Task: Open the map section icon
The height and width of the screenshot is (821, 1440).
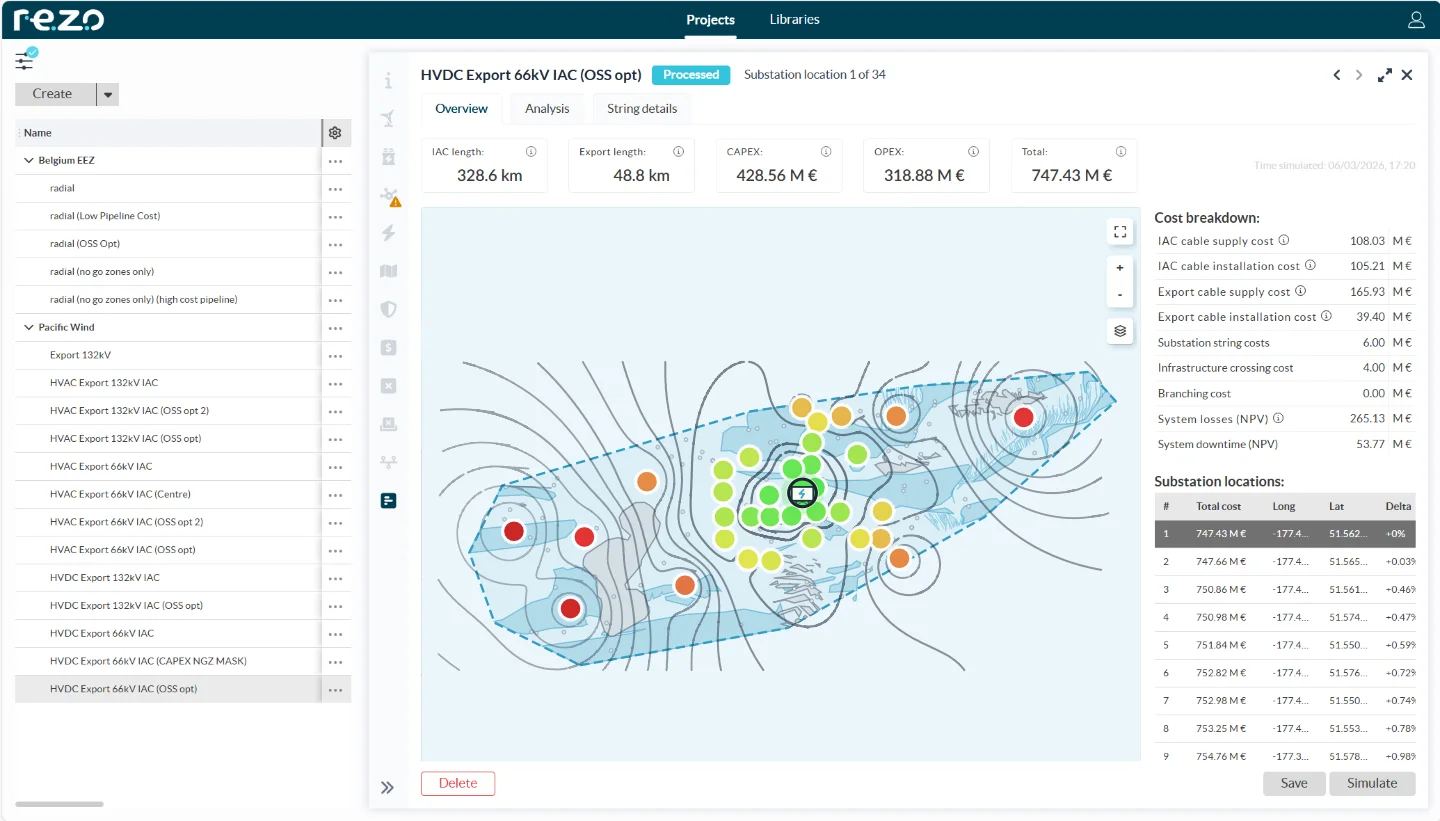Action: (389, 271)
